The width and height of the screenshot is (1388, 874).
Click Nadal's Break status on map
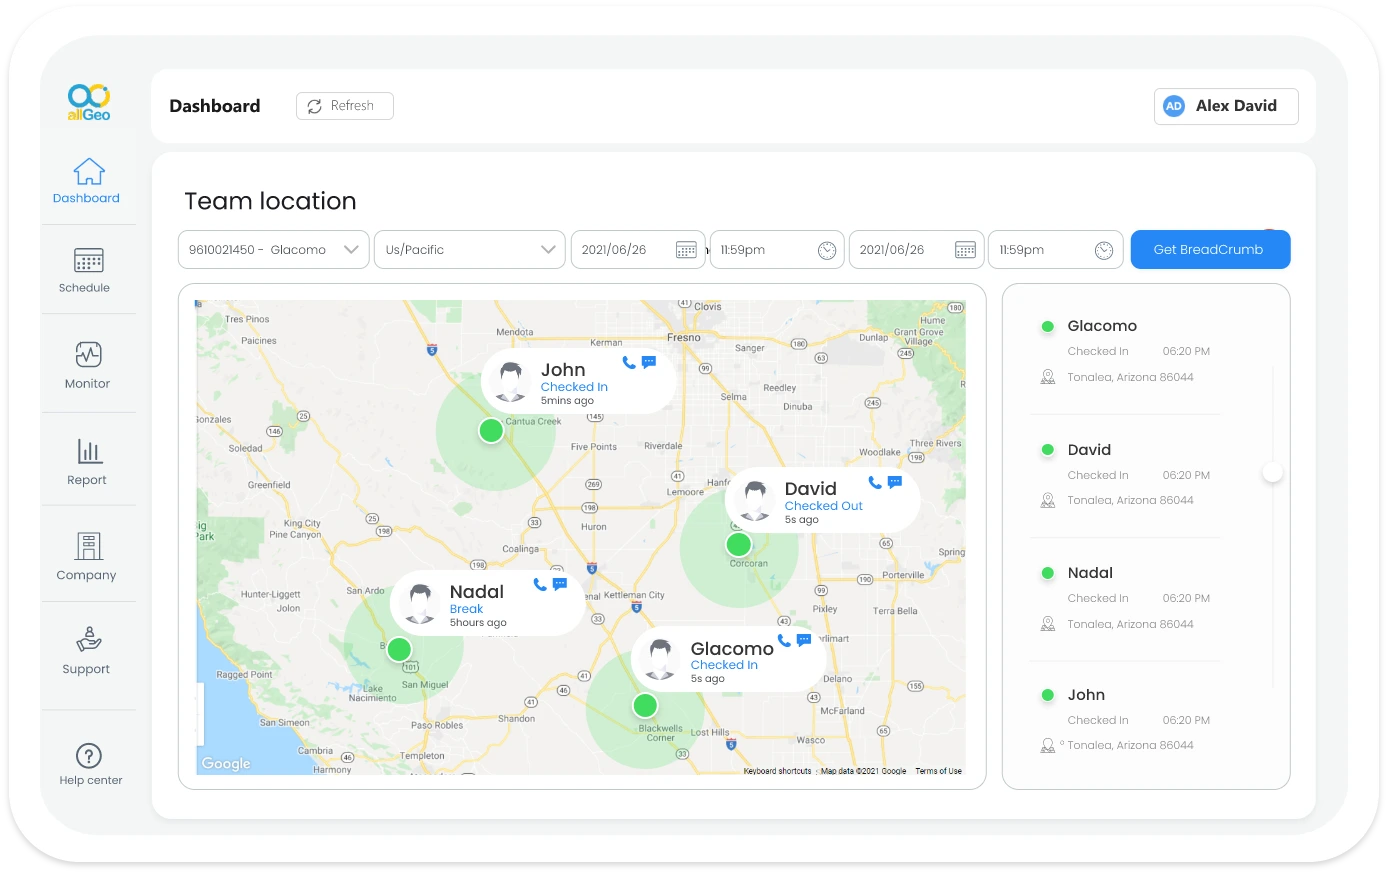pos(466,609)
